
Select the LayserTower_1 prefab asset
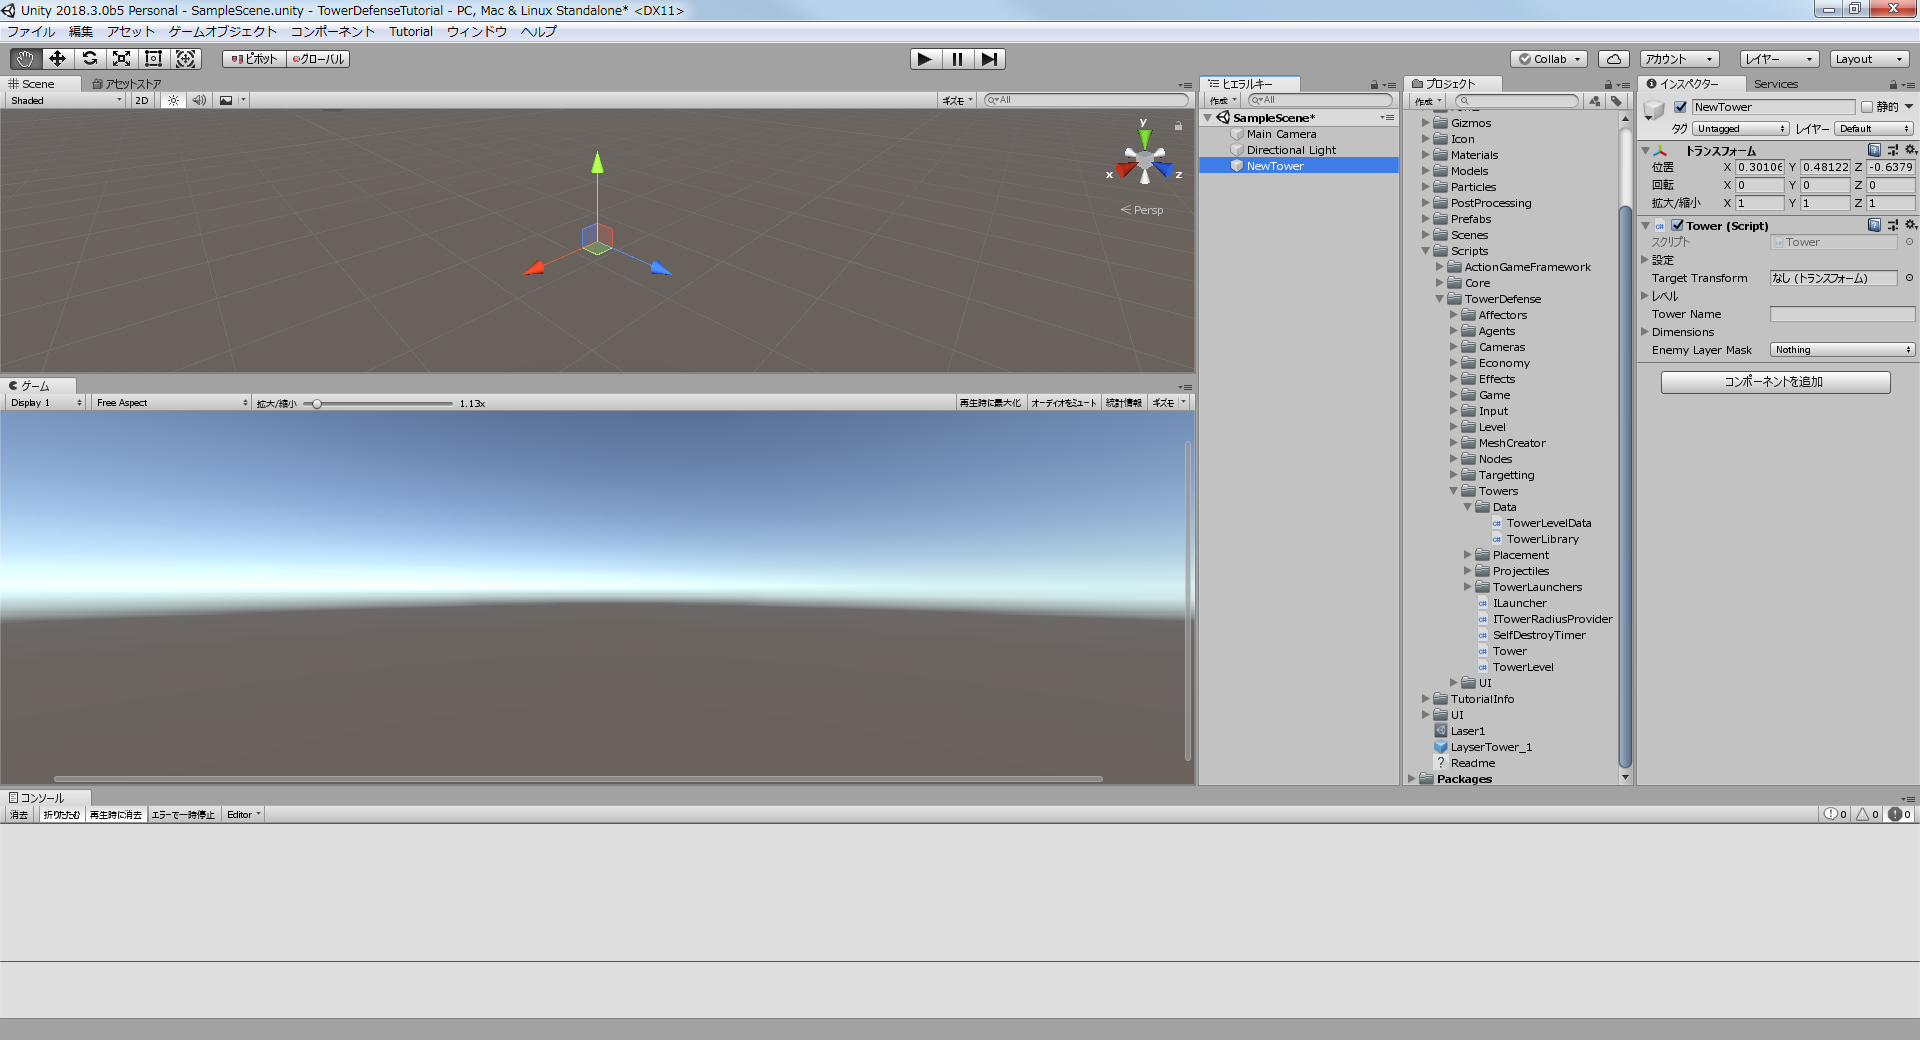(x=1490, y=747)
